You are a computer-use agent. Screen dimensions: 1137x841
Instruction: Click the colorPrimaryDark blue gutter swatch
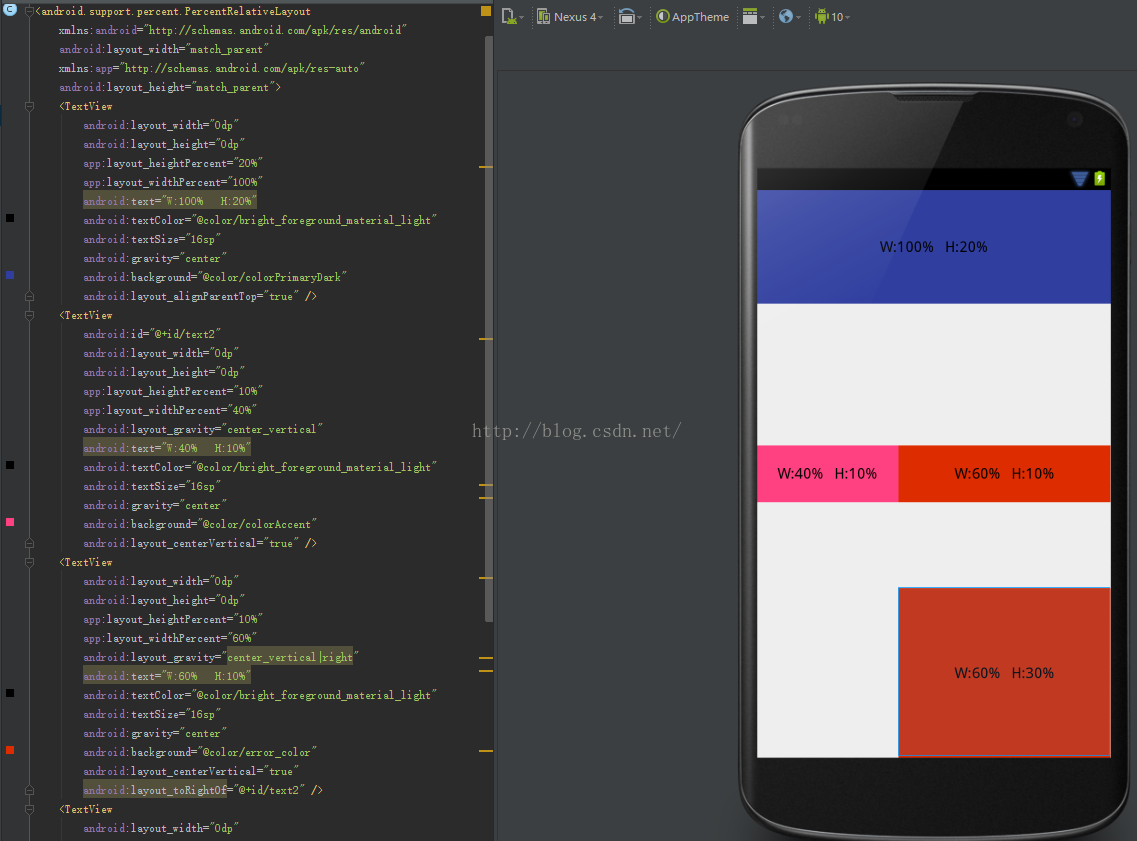(10, 275)
